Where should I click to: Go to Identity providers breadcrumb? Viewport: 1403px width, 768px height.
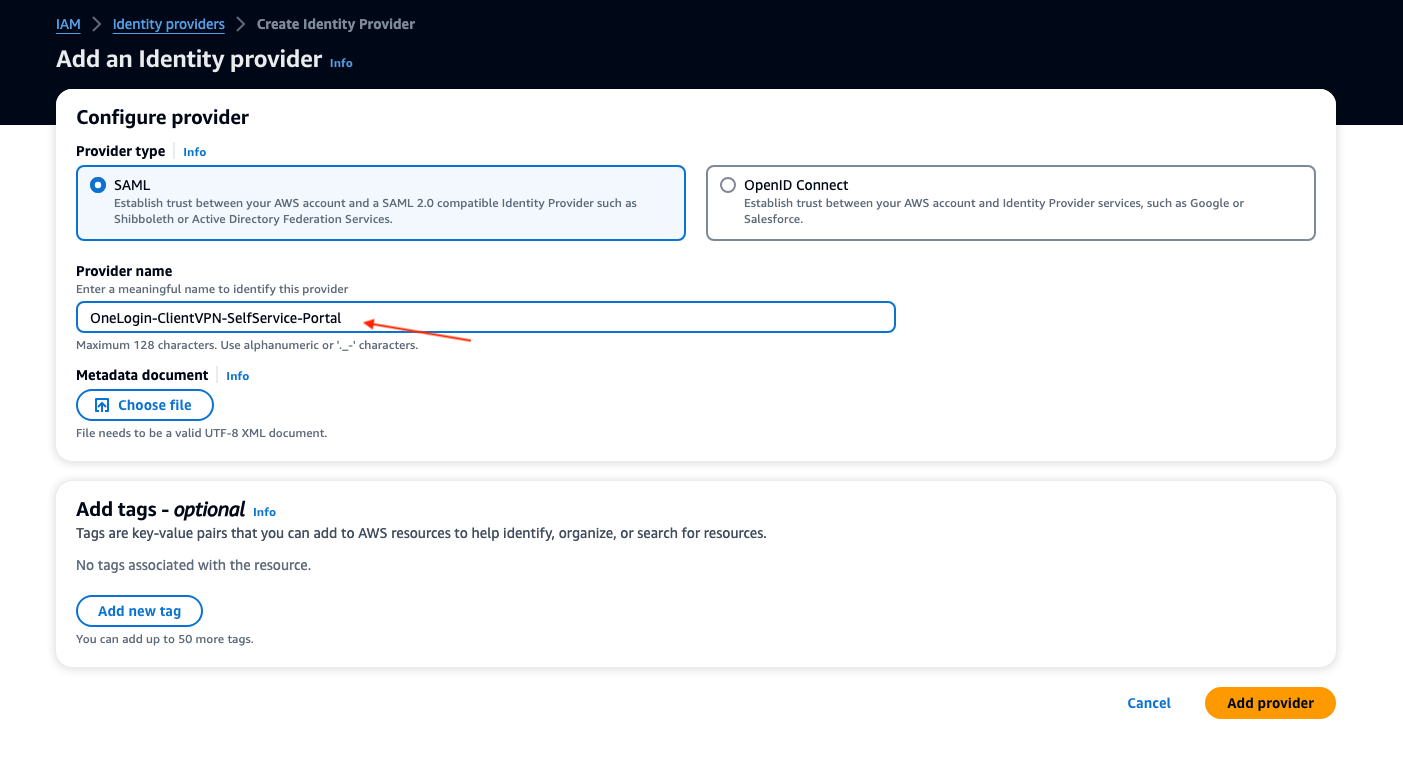pos(168,24)
